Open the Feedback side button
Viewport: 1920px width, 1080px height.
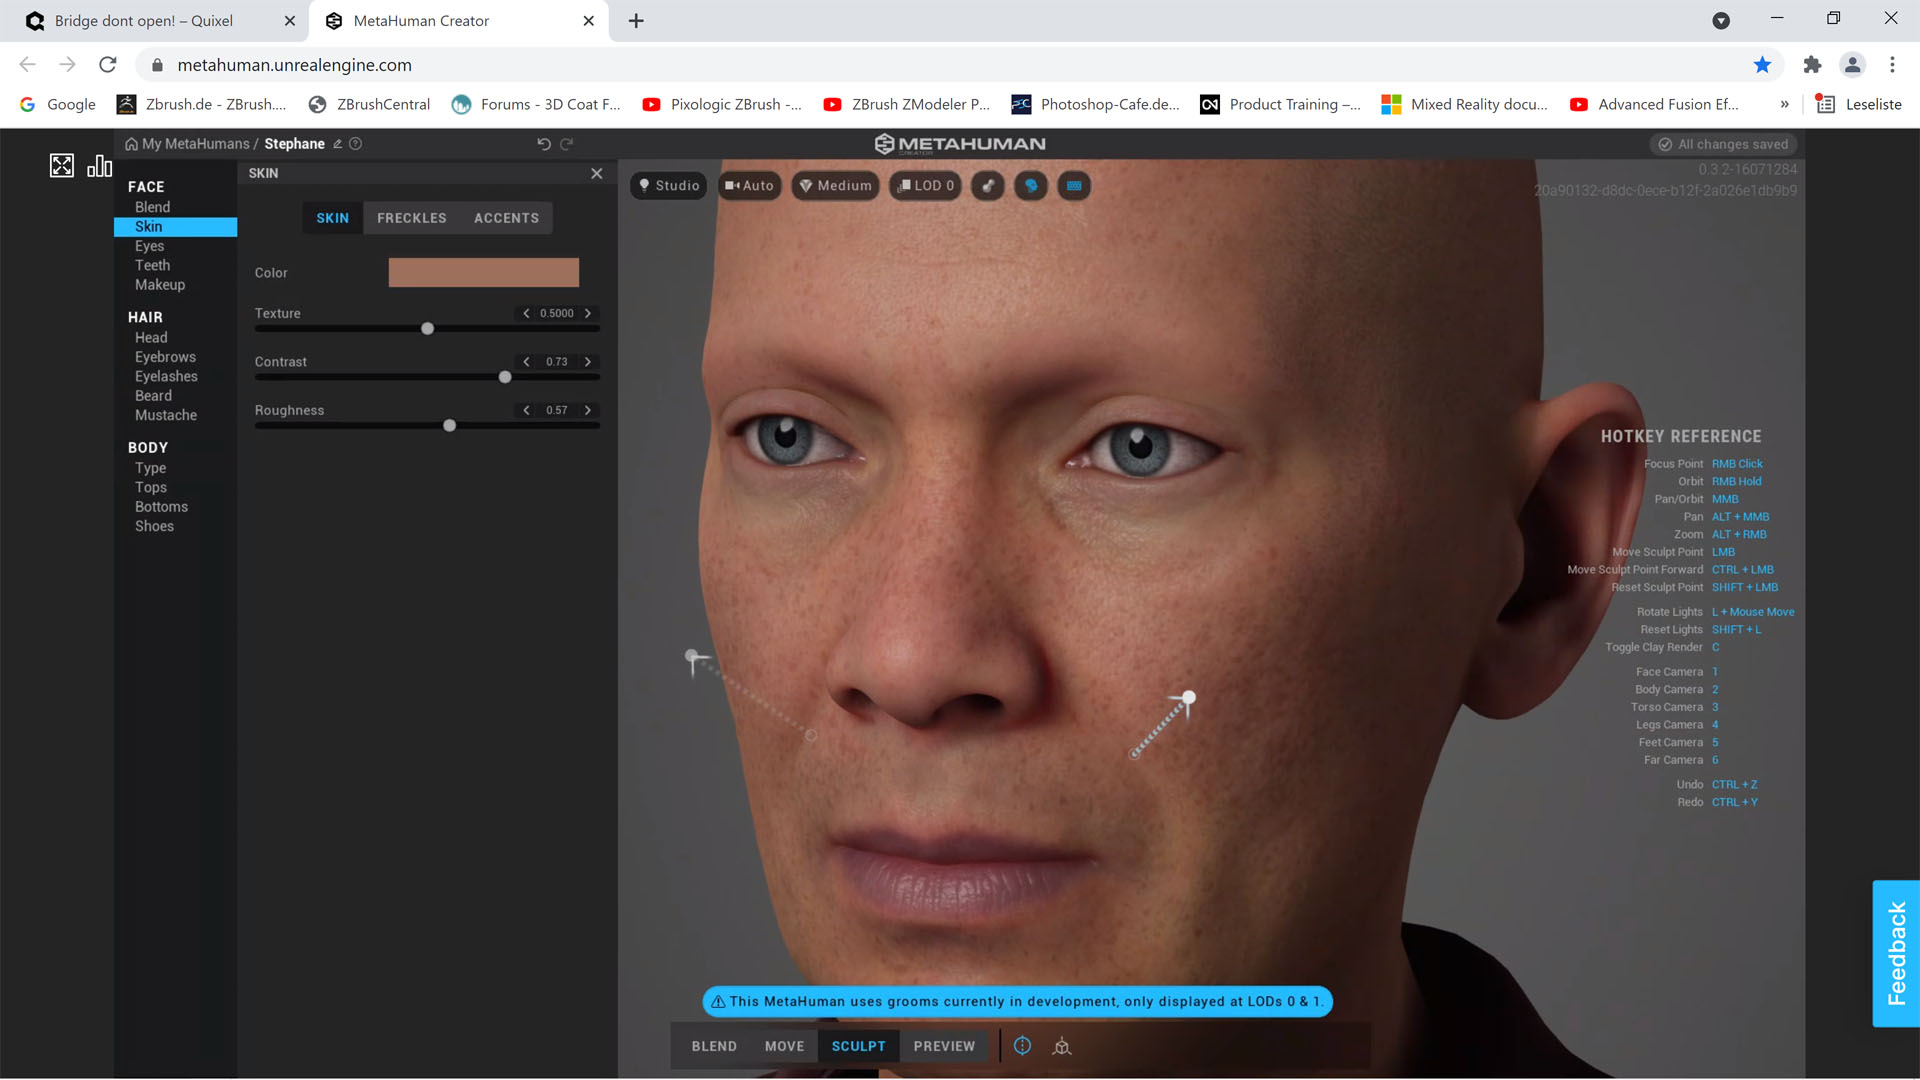click(x=1896, y=954)
